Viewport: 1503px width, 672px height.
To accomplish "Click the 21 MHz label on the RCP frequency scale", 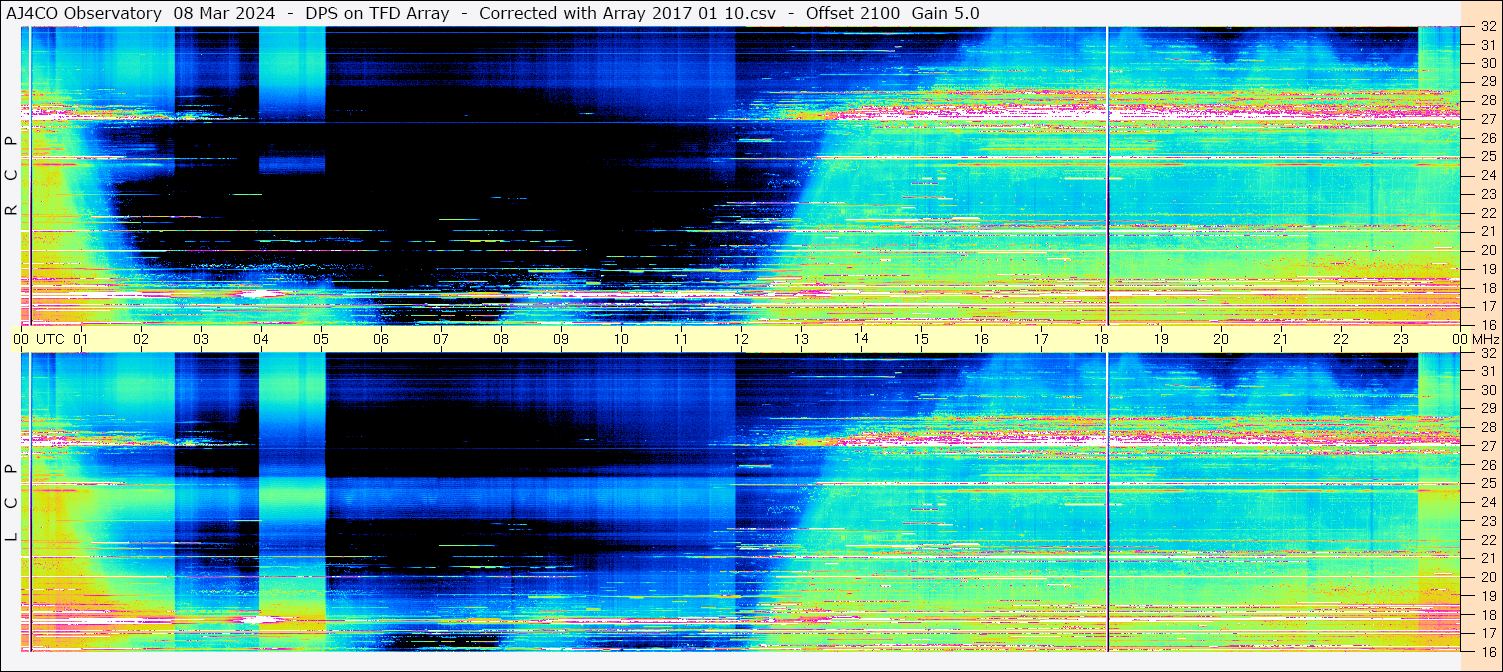I will coord(1487,231).
